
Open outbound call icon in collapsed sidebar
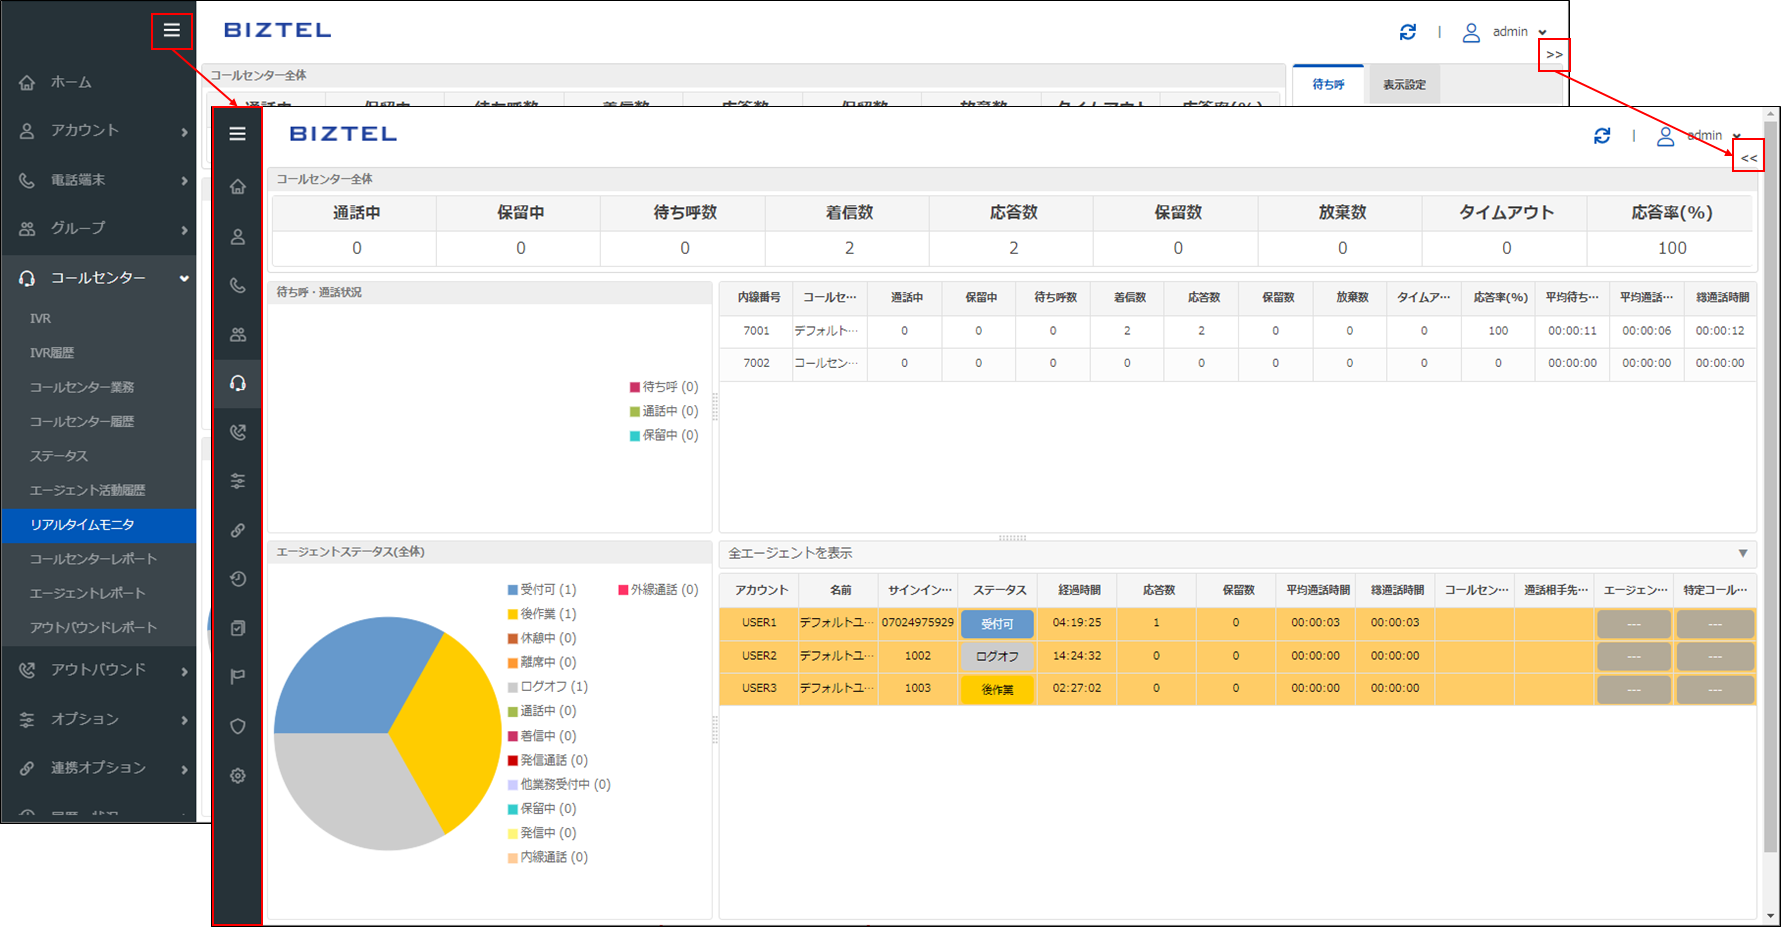pos(238,432)
